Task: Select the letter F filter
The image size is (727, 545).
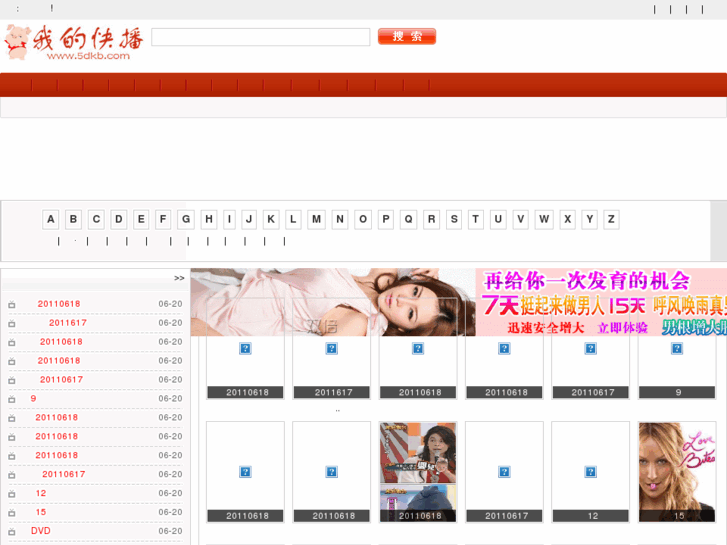Action: [x=163, y=219]
